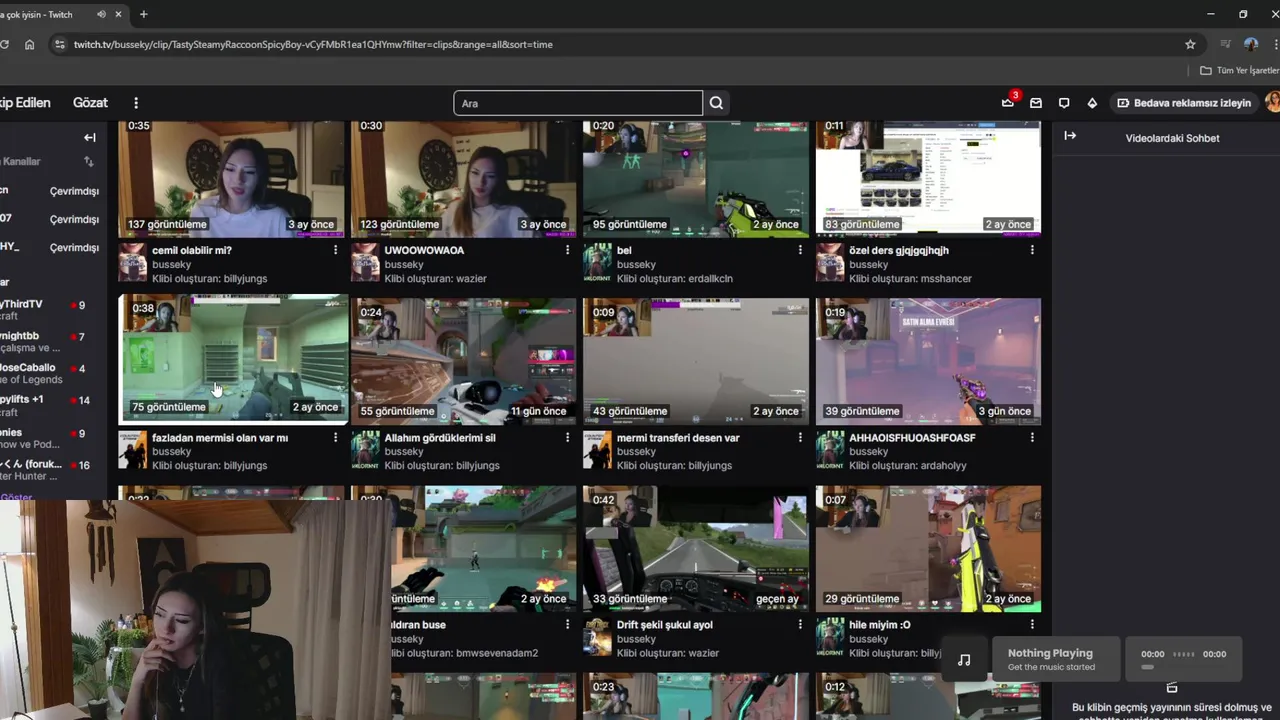Open Twitch notifications with the 3 badge
1280x720 pixels.
1008,102
